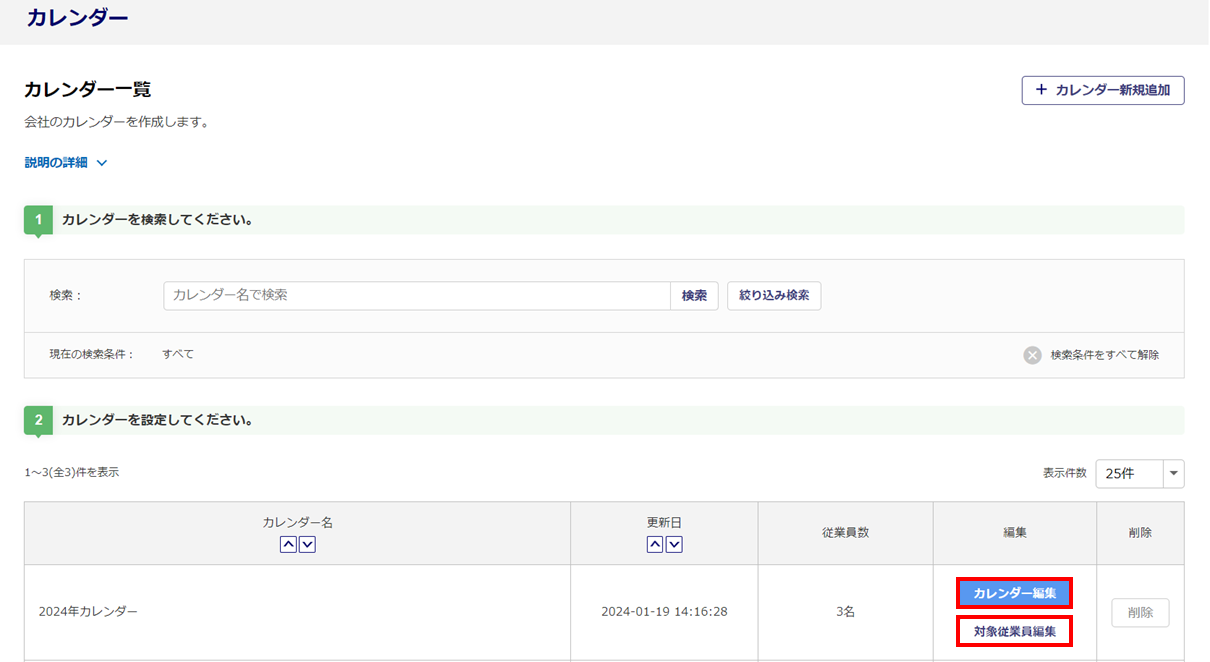Click the 3名 employee count cell
The height and width of the screenshot is (662, 1210).
pos(845,612)
